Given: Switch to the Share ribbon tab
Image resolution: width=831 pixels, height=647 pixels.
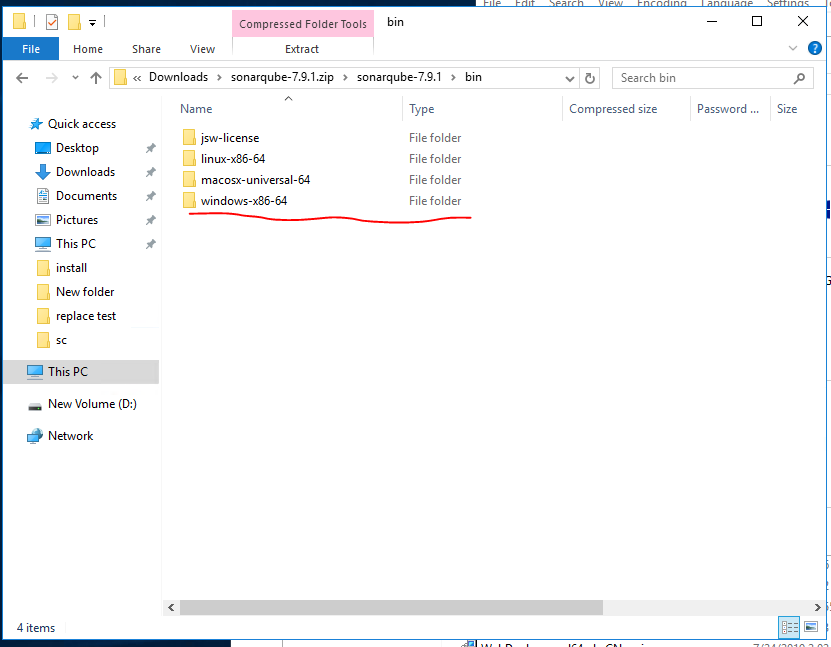Looking at the screenshot, I should [146, 49].
